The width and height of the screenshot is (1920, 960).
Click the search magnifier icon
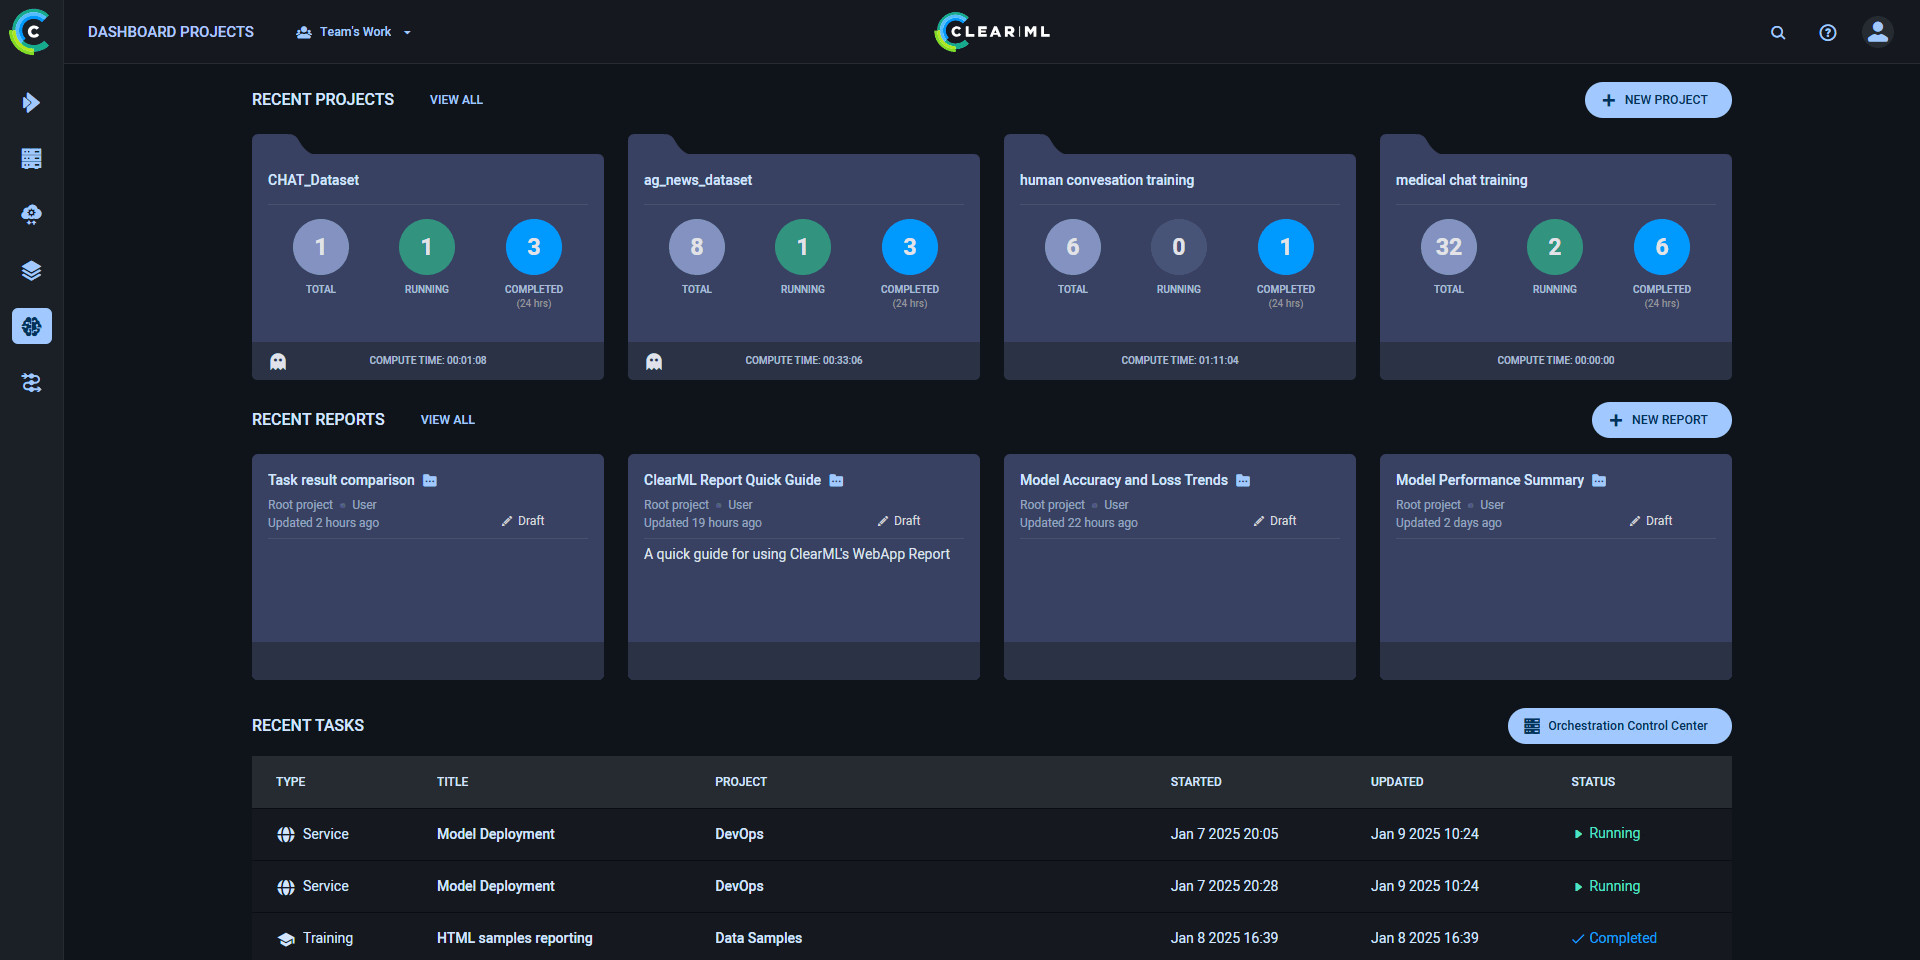(1777, 32)
